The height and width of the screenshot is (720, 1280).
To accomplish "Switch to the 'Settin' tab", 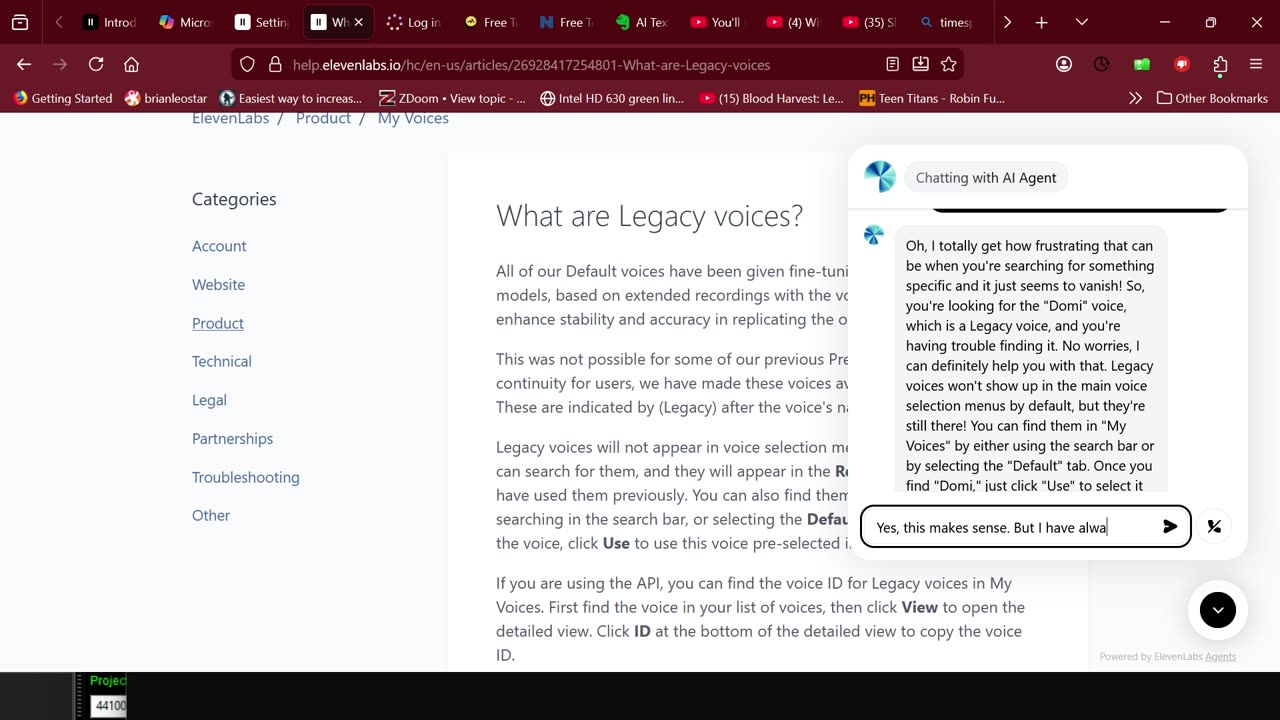I will (262, 22).
